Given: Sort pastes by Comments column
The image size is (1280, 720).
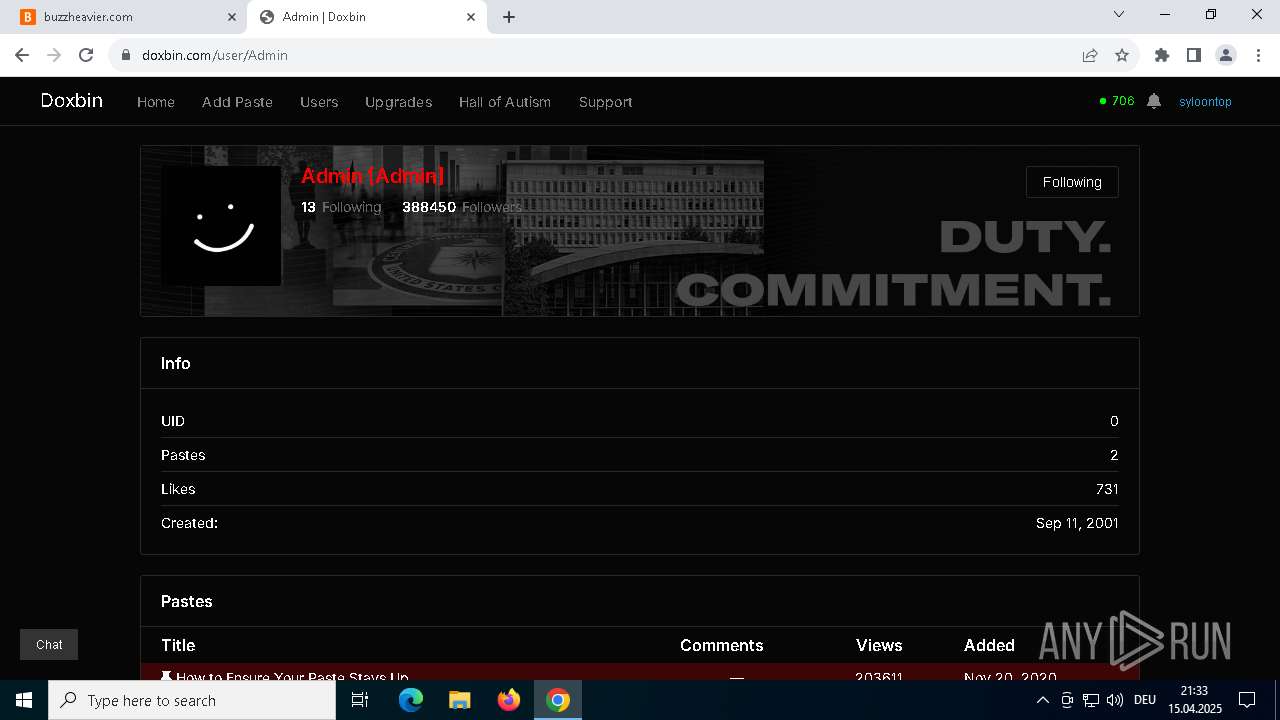Looking at the screenshot, I should (x=721, y=645).
